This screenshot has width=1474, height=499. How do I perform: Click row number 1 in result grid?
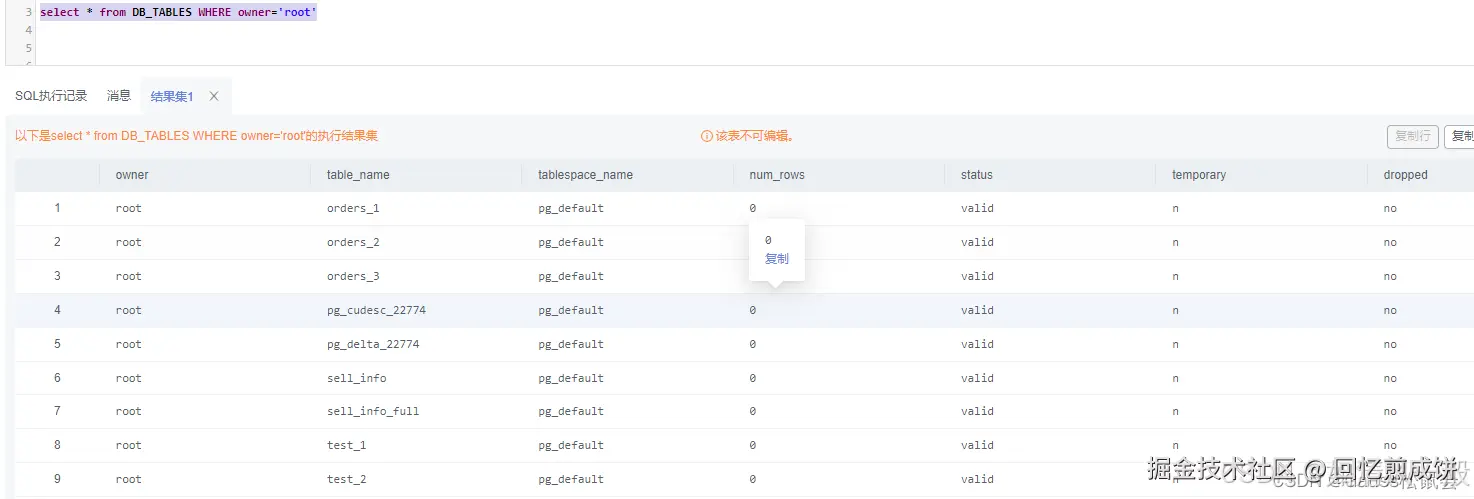(x=58, y=209)
